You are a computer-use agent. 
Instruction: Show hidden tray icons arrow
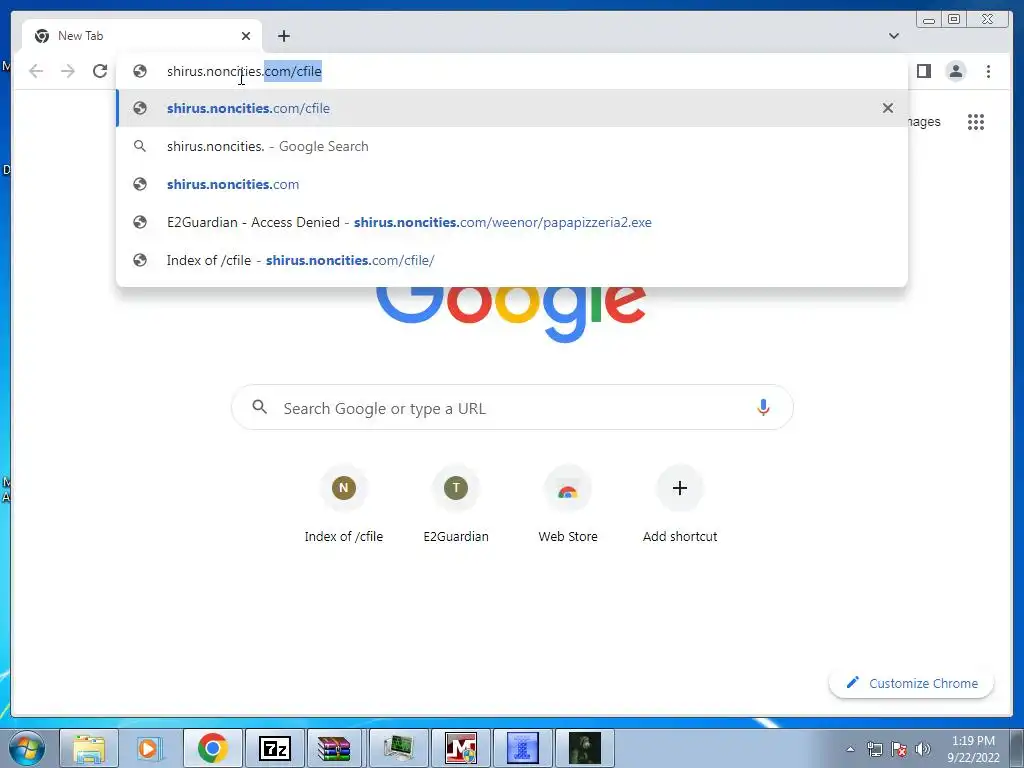850,749
